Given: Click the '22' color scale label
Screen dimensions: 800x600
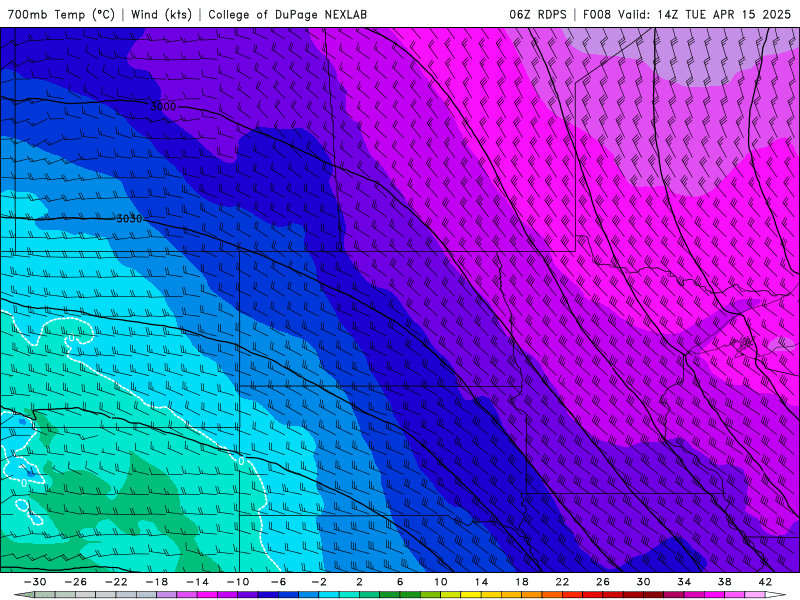Looking at the screenshot, I should pyautogui.click(x=562, y=582).
